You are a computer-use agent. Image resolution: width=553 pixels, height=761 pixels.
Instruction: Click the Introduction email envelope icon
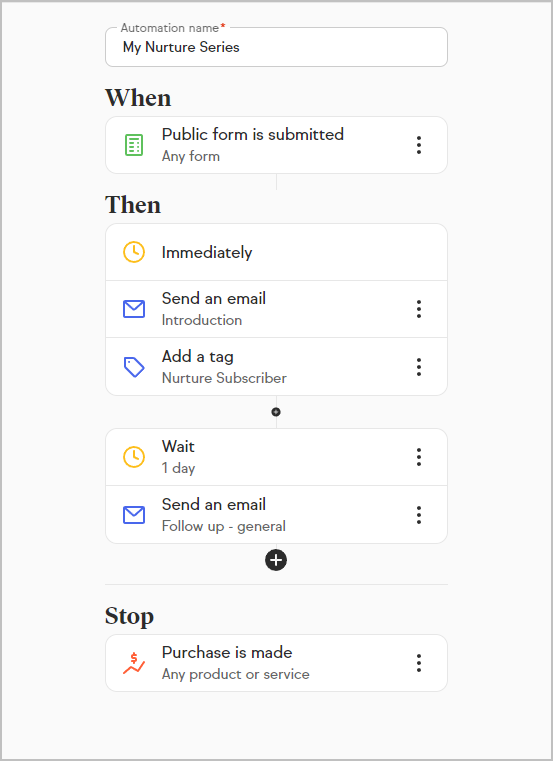pyautogui.click(x=134, y=309)
